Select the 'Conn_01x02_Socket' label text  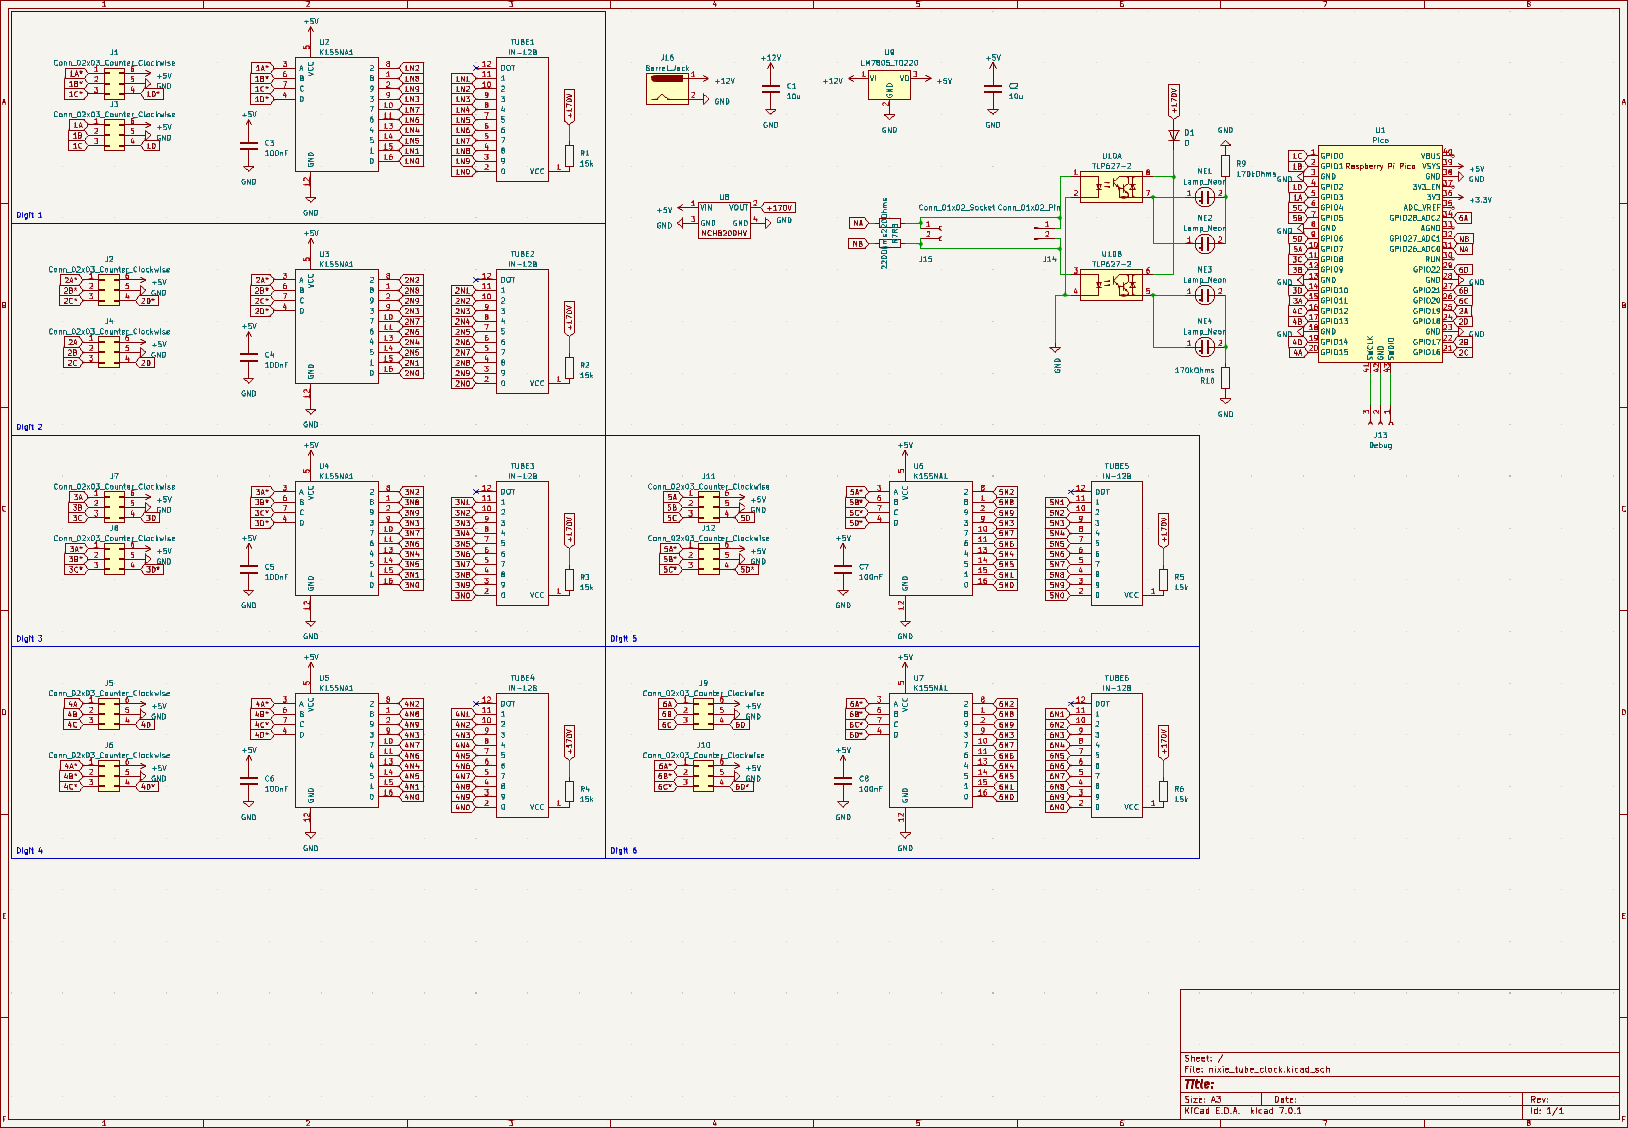[x=957, y=208]
